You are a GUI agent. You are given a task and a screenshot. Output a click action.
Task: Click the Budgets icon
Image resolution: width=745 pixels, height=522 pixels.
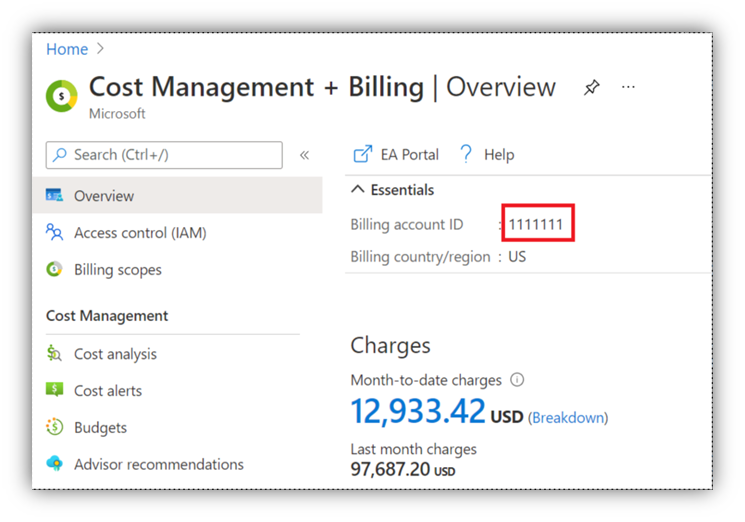click(x=55, y=428)
